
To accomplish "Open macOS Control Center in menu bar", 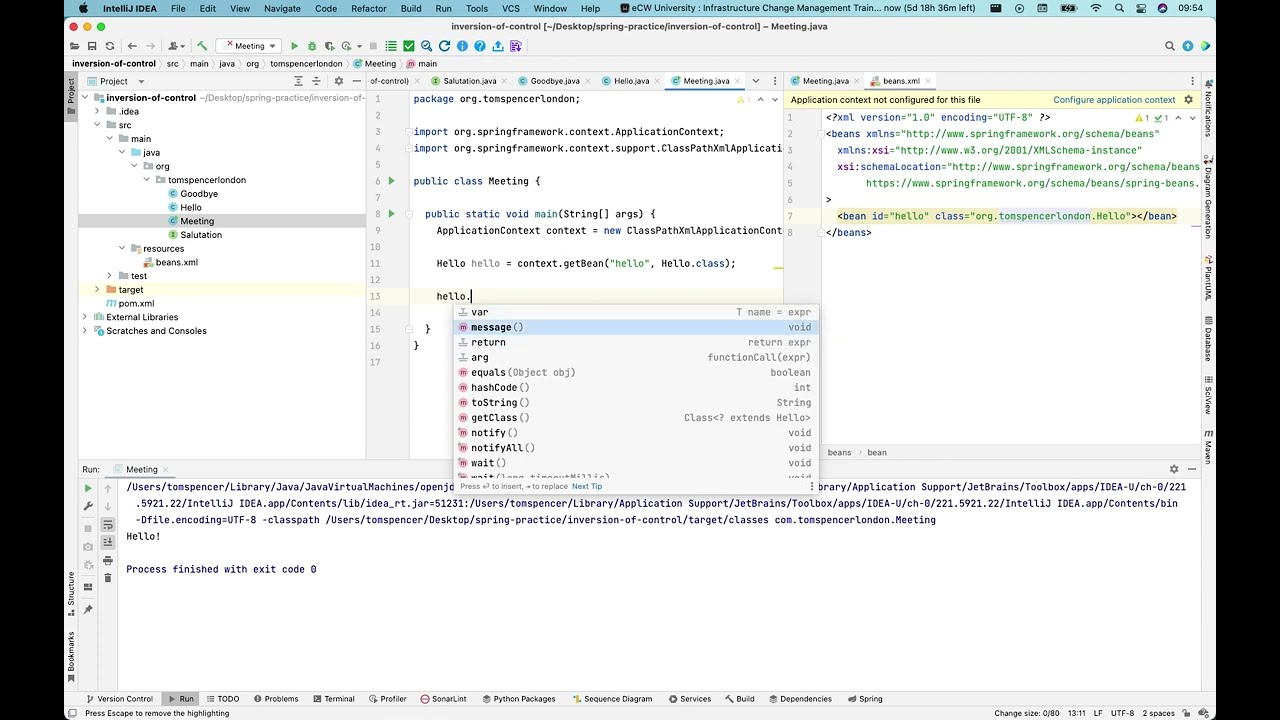I will (1140, 8).
